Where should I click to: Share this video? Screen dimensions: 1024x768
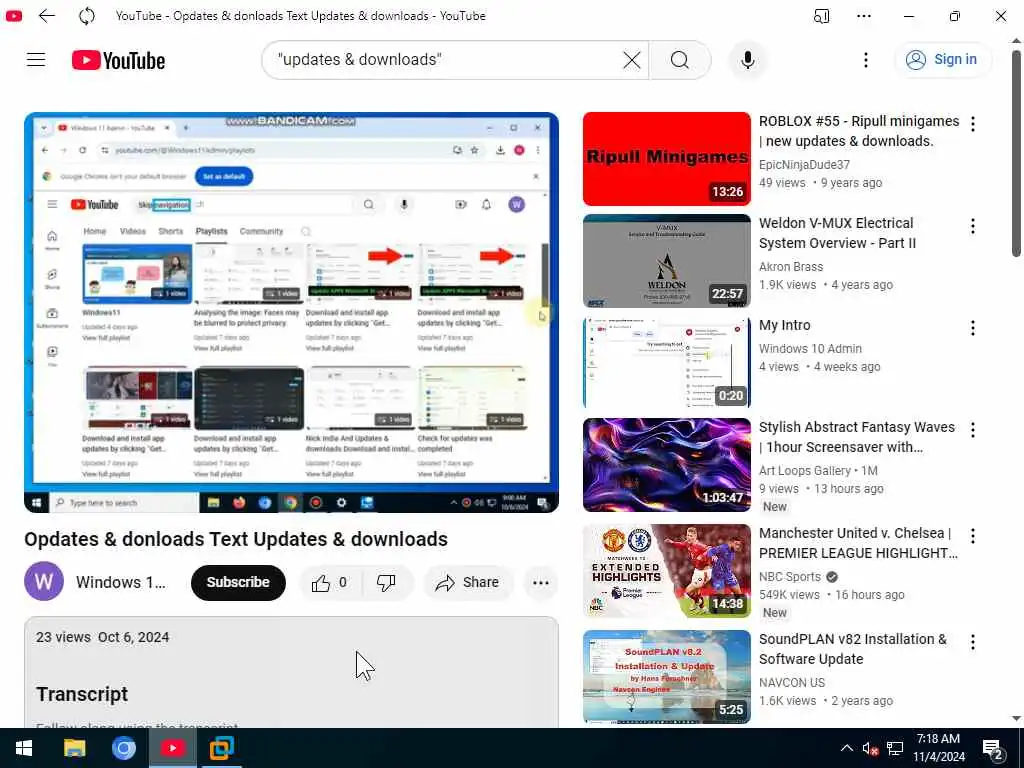[x=468, y=583]
